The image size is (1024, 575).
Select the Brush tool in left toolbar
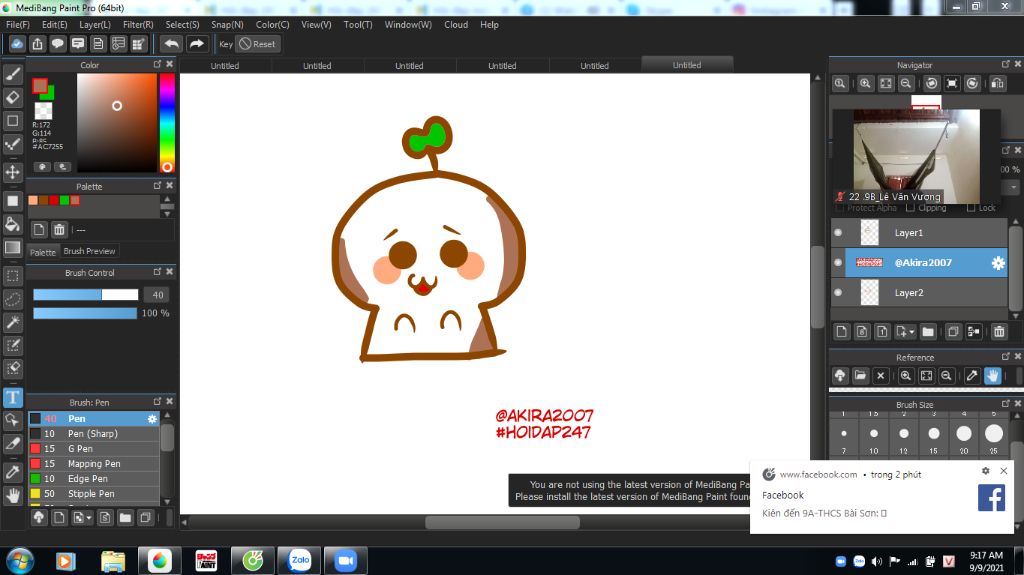pyautogui.click(x=12, y=74)
